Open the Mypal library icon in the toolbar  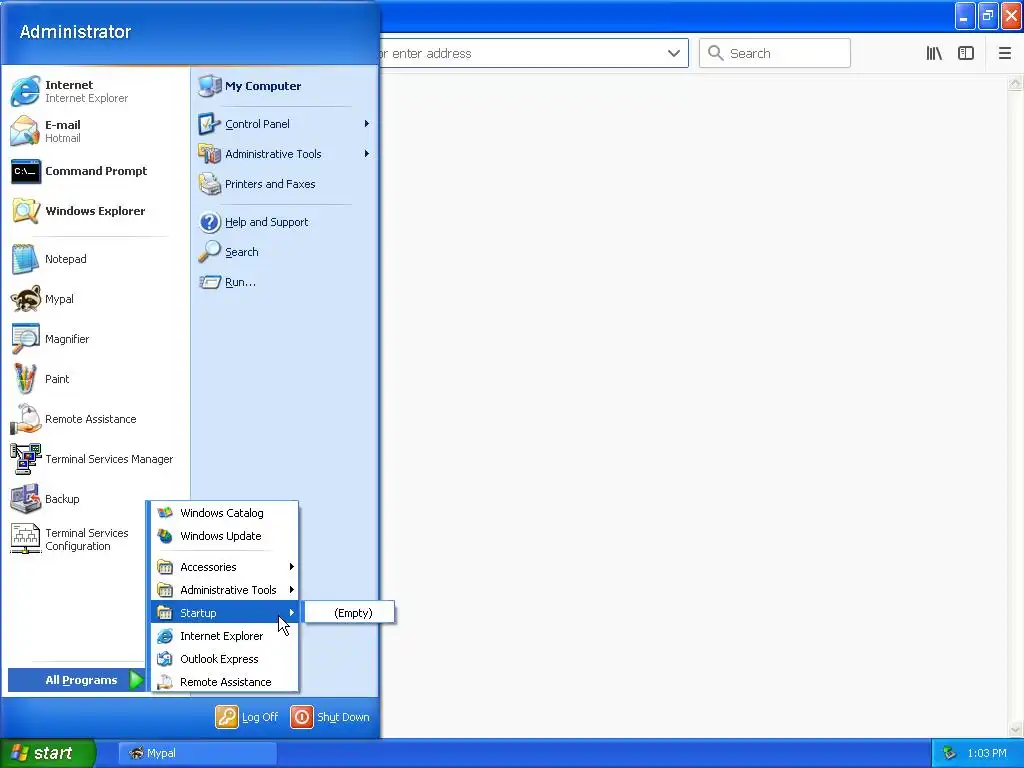[x=934, y=54]
